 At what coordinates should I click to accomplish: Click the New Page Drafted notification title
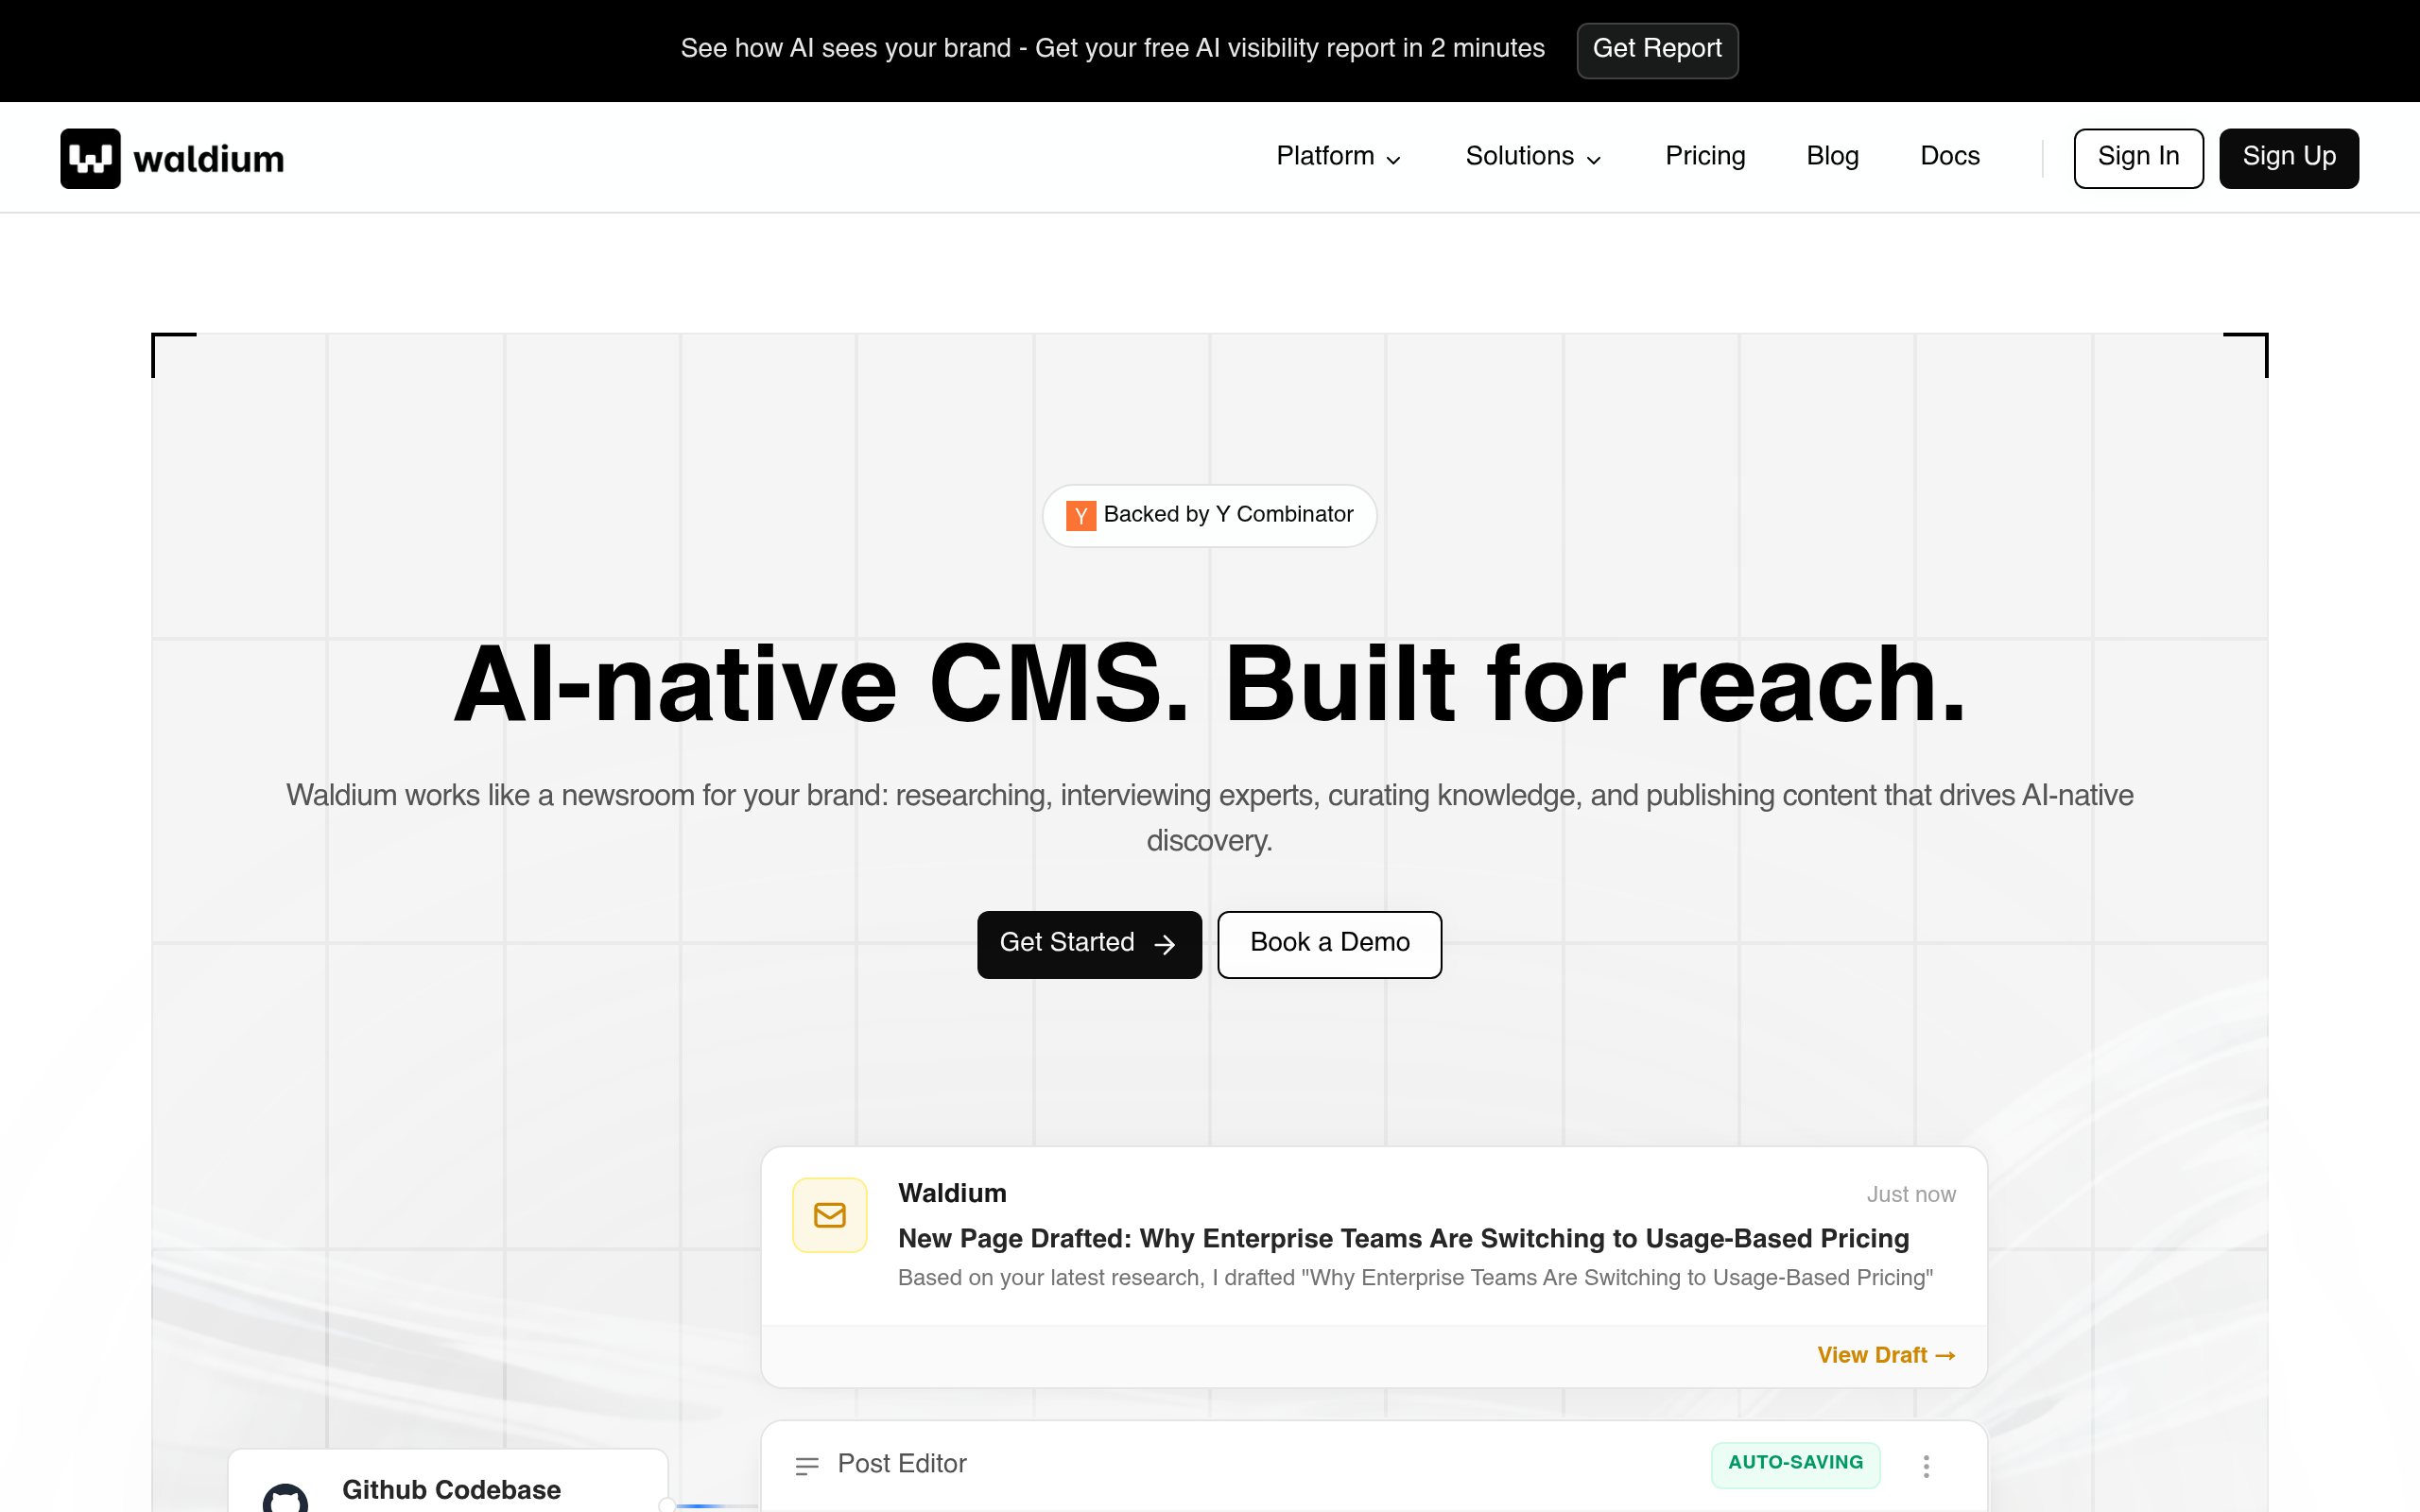[1403, 1239]
